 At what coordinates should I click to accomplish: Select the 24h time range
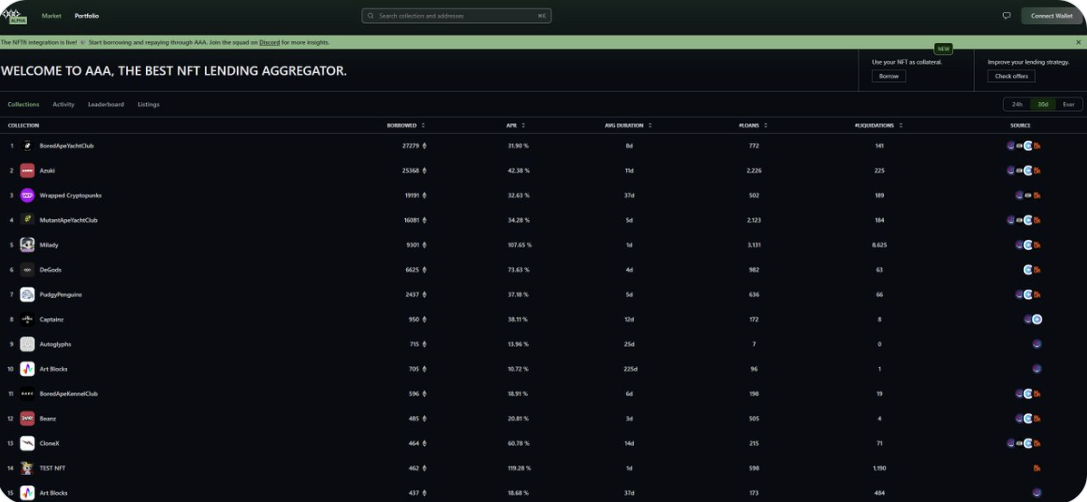coord(1017,104)
